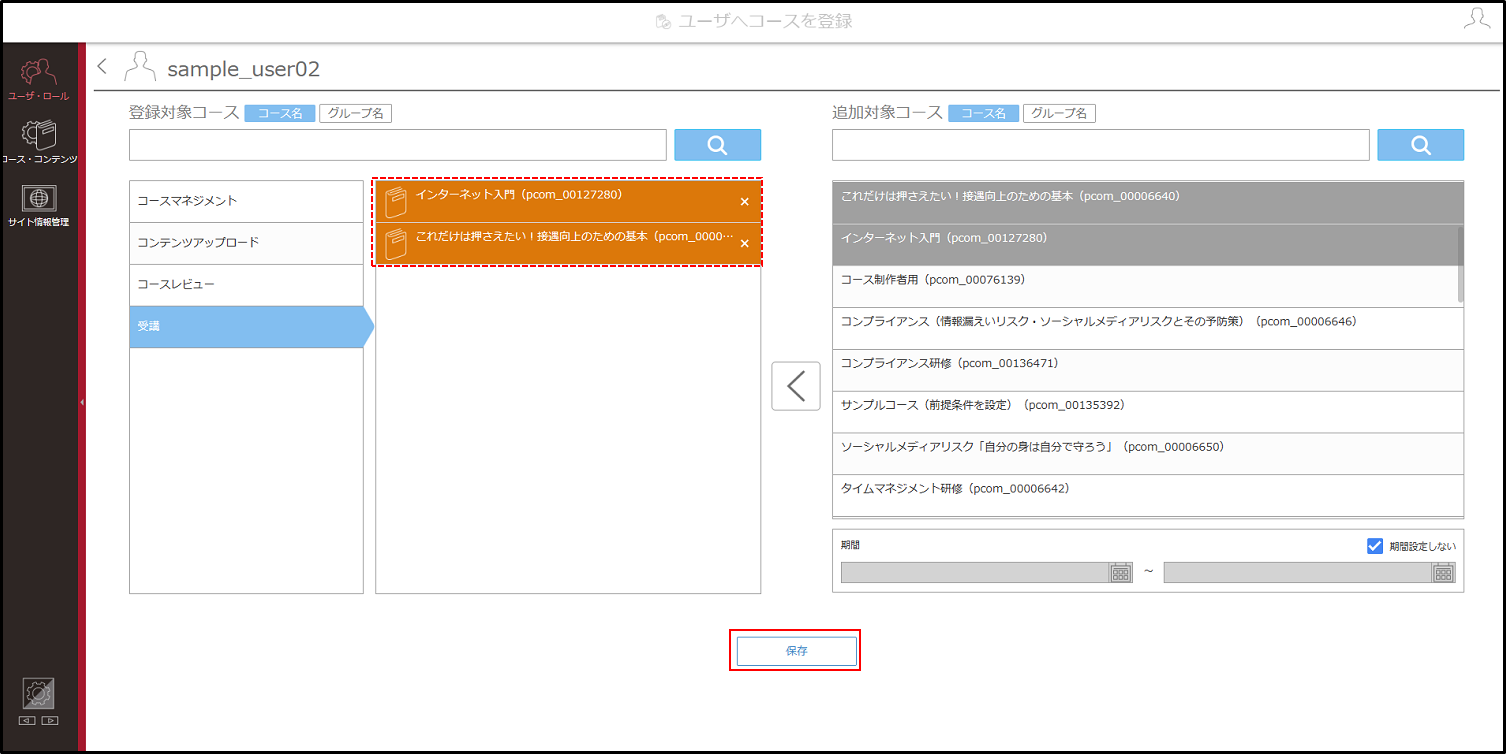
Task: Remove インターネット入門 with its x button
Action: click(744, 202)
